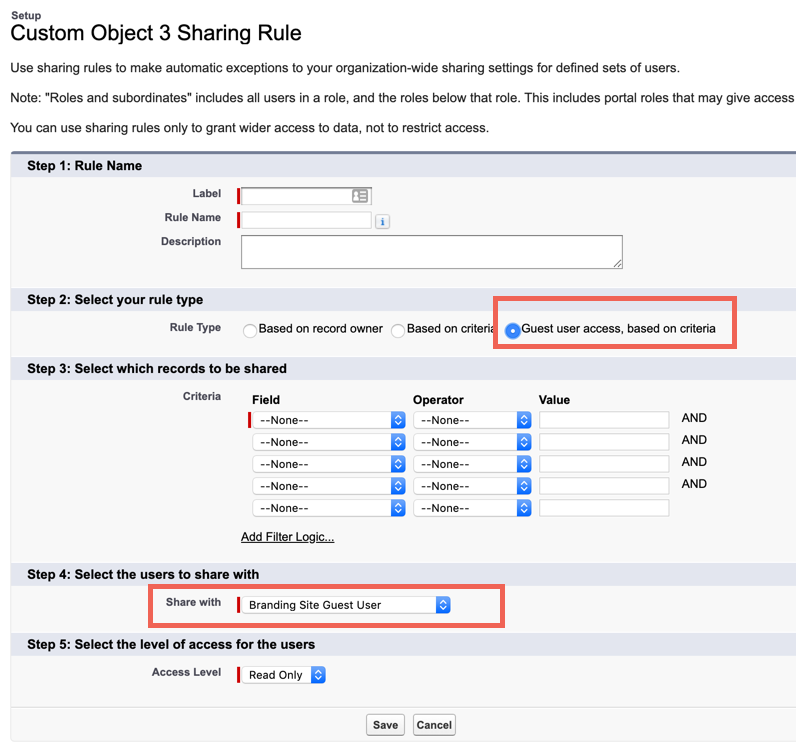This screenshot has width=796, height=749.
Task: Open the first criteria Operator dropdown
Action: point(472,420)
